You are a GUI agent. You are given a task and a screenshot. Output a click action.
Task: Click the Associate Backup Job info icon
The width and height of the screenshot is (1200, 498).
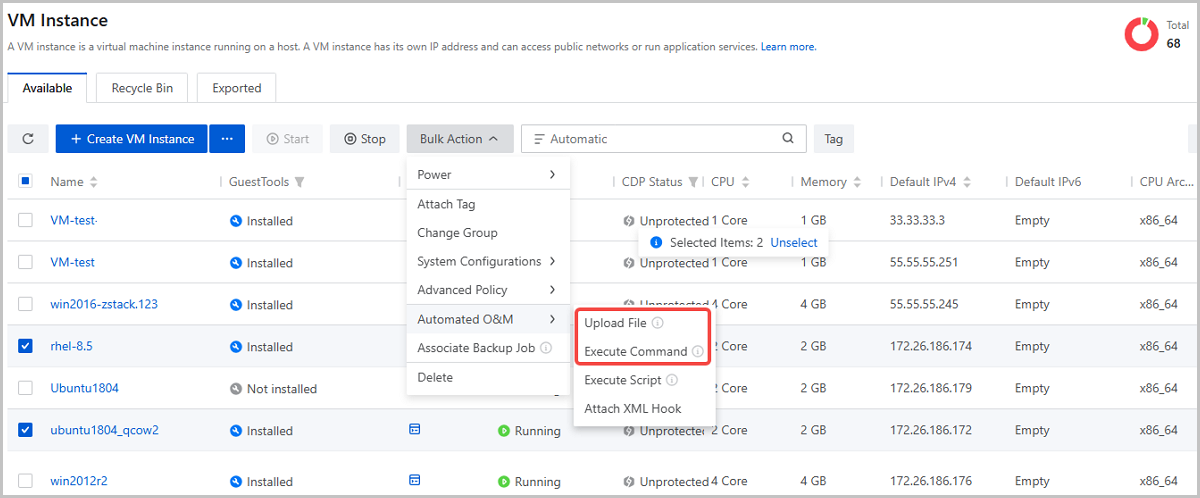[546, 348]
